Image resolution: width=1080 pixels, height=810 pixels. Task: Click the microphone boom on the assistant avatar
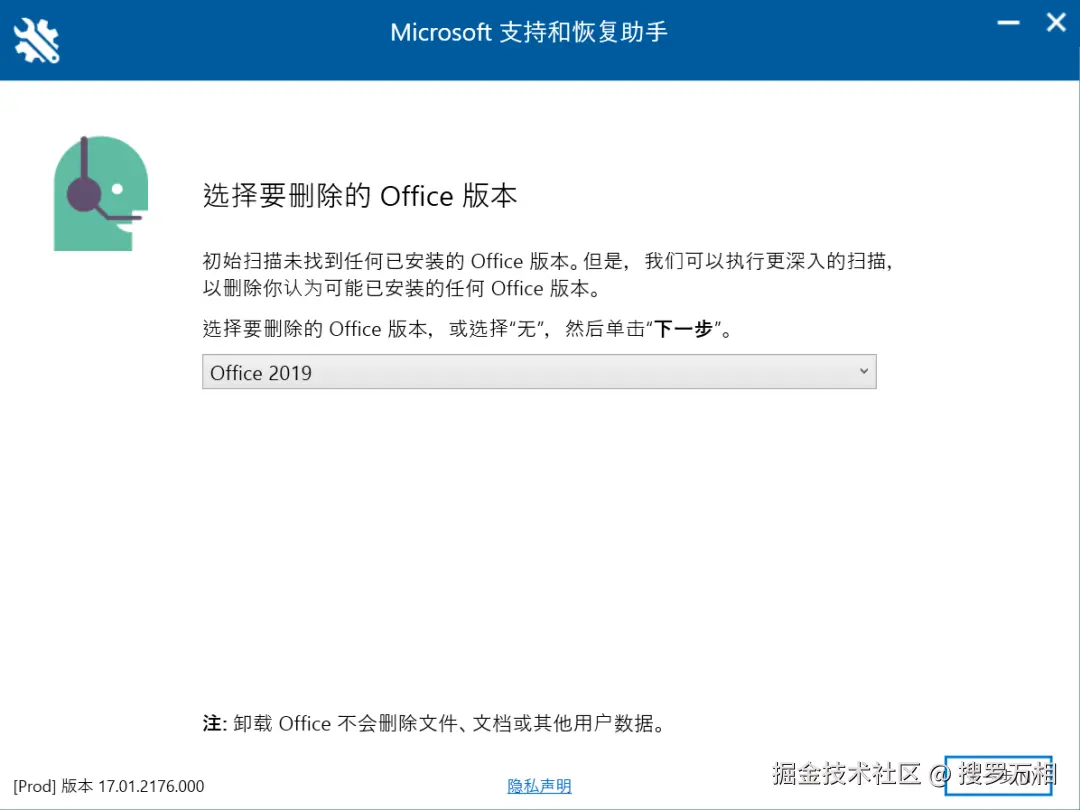tap(120, 215)
